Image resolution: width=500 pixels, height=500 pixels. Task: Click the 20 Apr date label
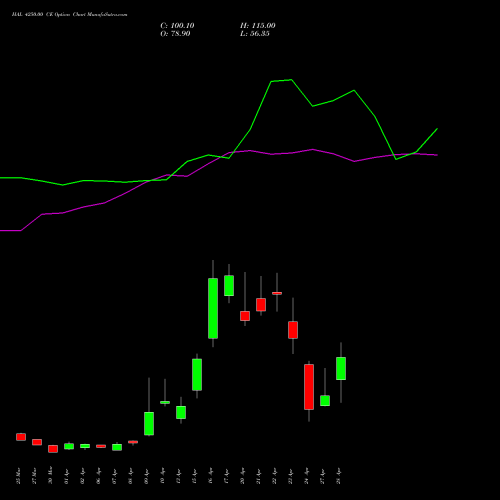[x=243, y=476]
